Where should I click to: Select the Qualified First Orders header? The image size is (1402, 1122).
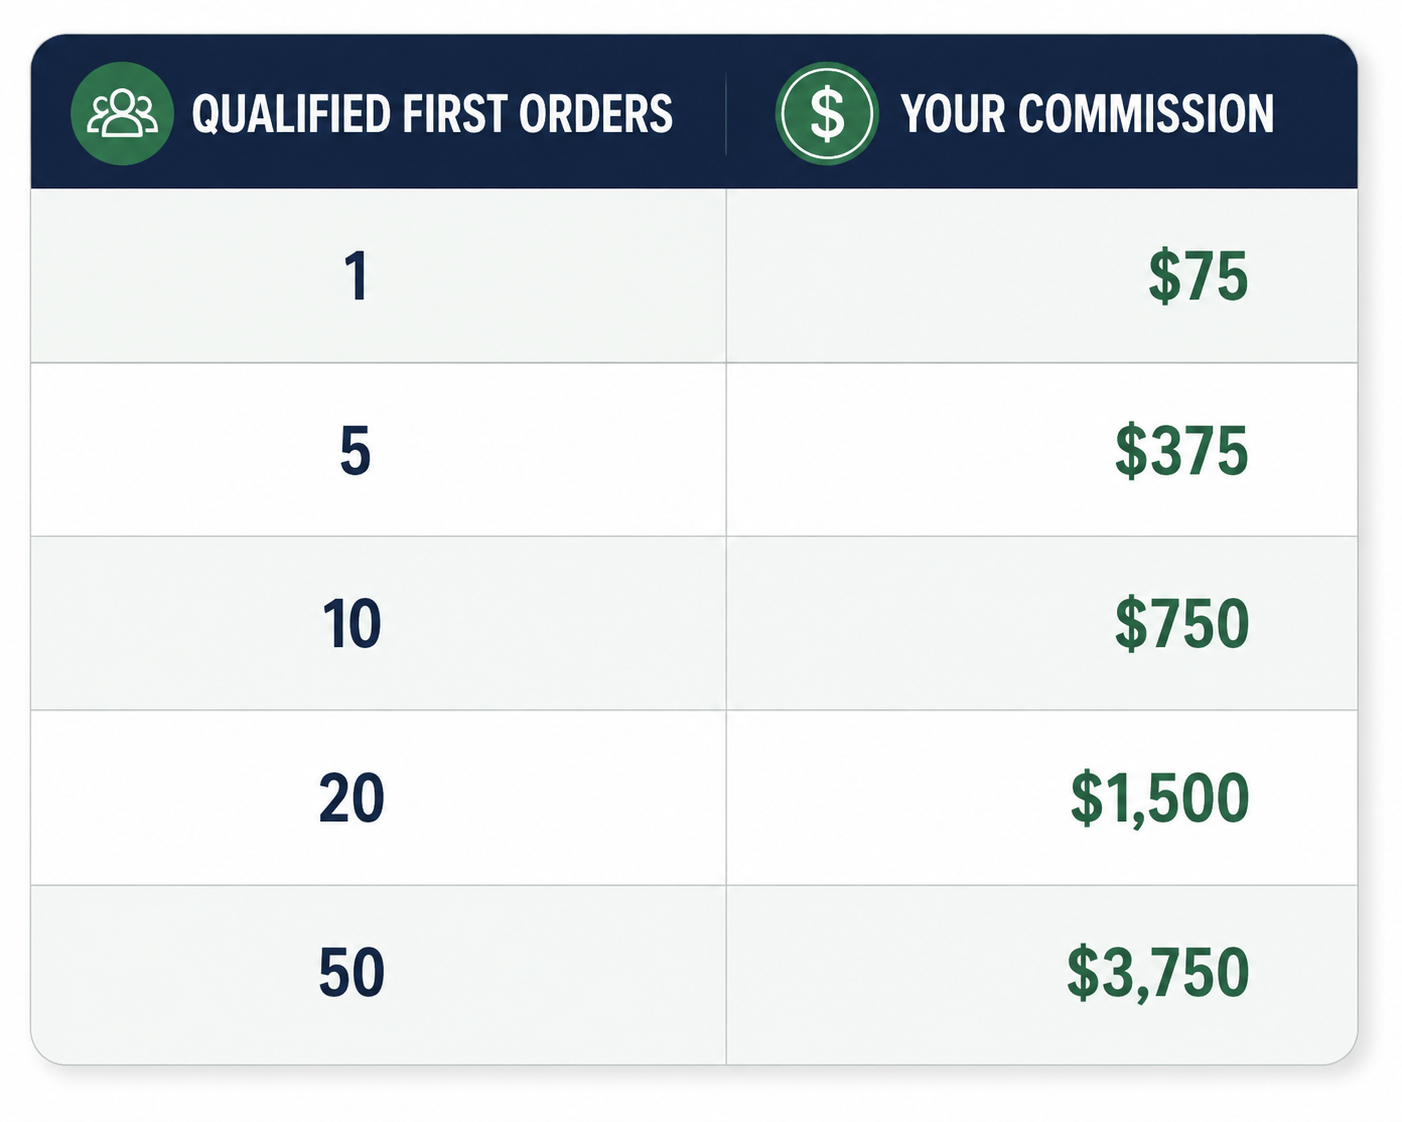point(432,114)
